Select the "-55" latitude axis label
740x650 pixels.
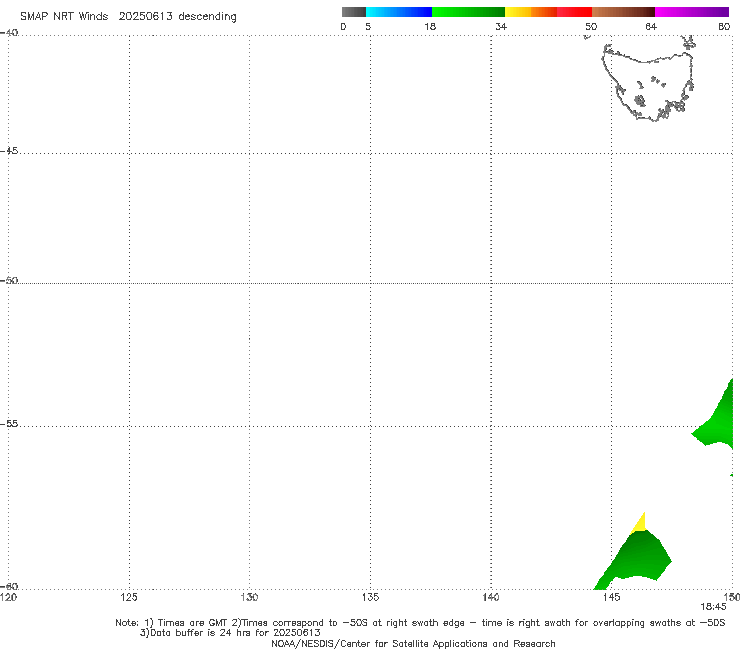pyautogui.click(x=9, y=424)
